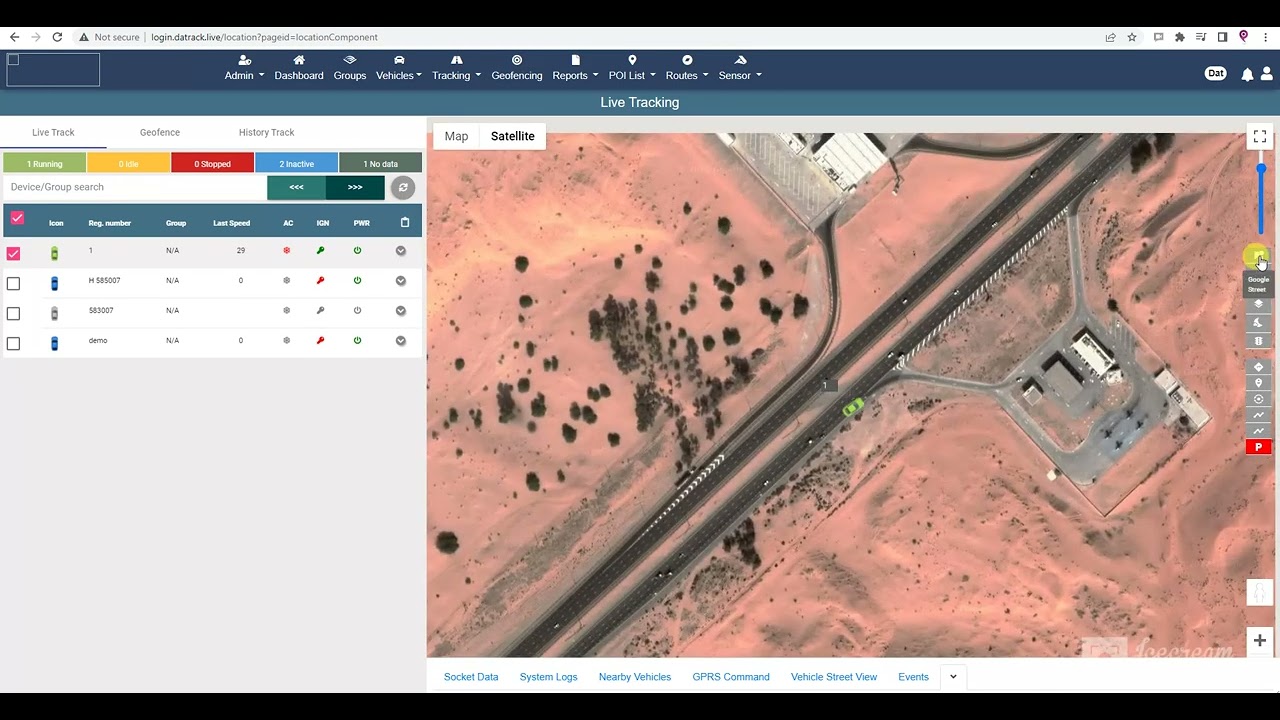Open the notifications bell
Image resolution: width=1280 pixels, height=720 pixels.
point(1247,75)
